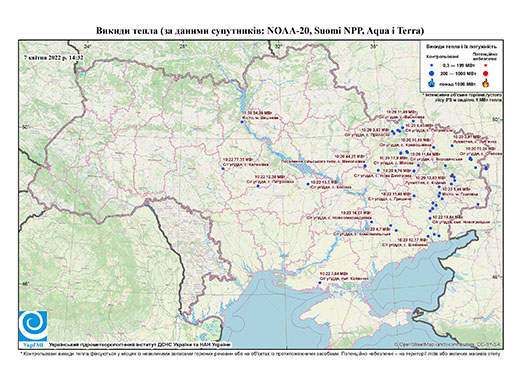Click the 2022 date timestamp label
520x368 pixels.
click(x=53, y=57)
